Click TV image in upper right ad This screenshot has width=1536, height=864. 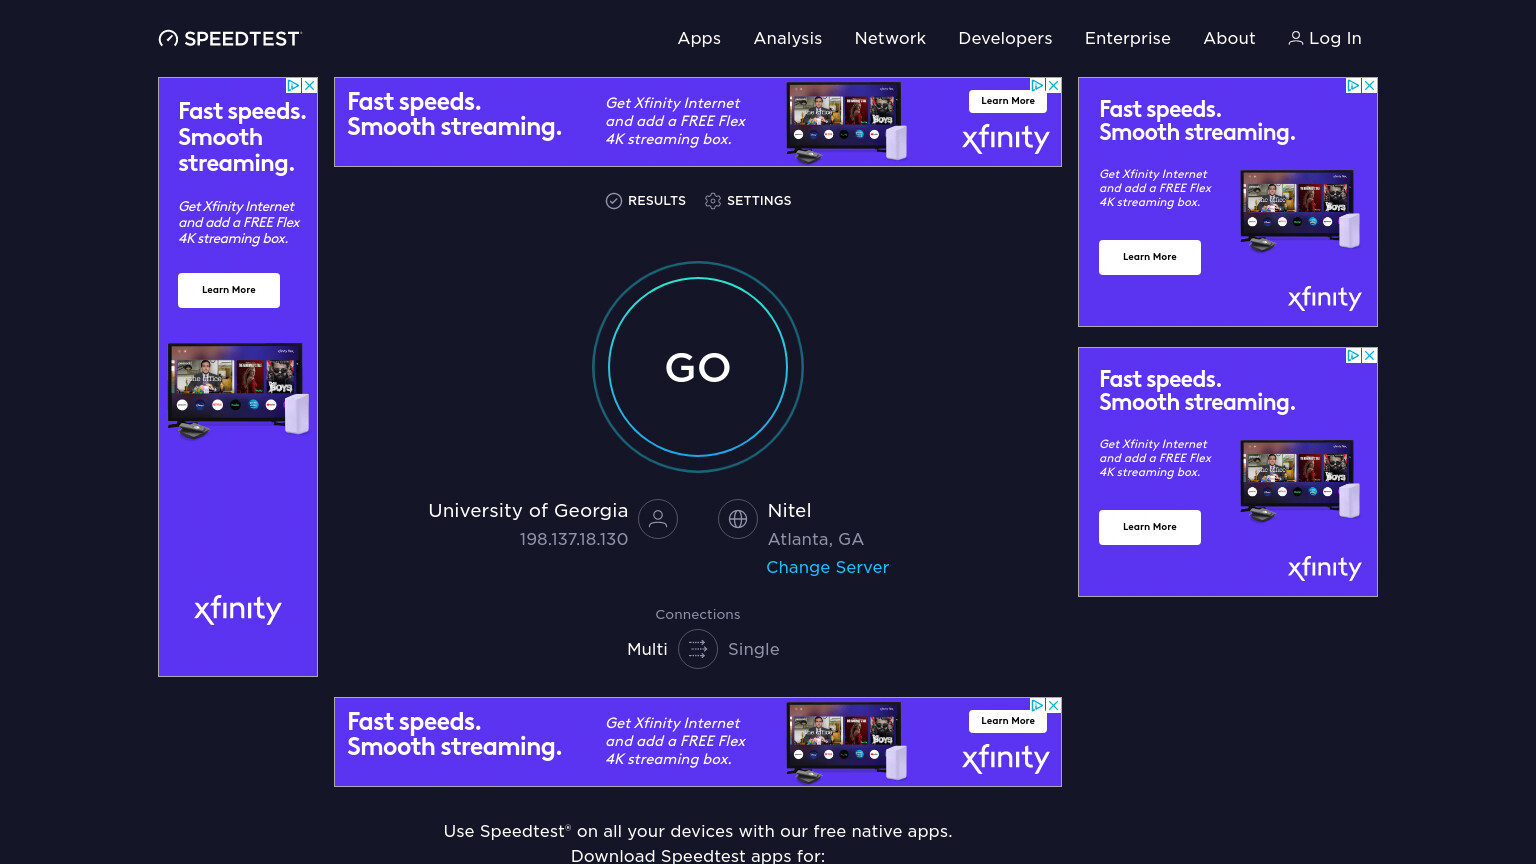click(1300, 210)
